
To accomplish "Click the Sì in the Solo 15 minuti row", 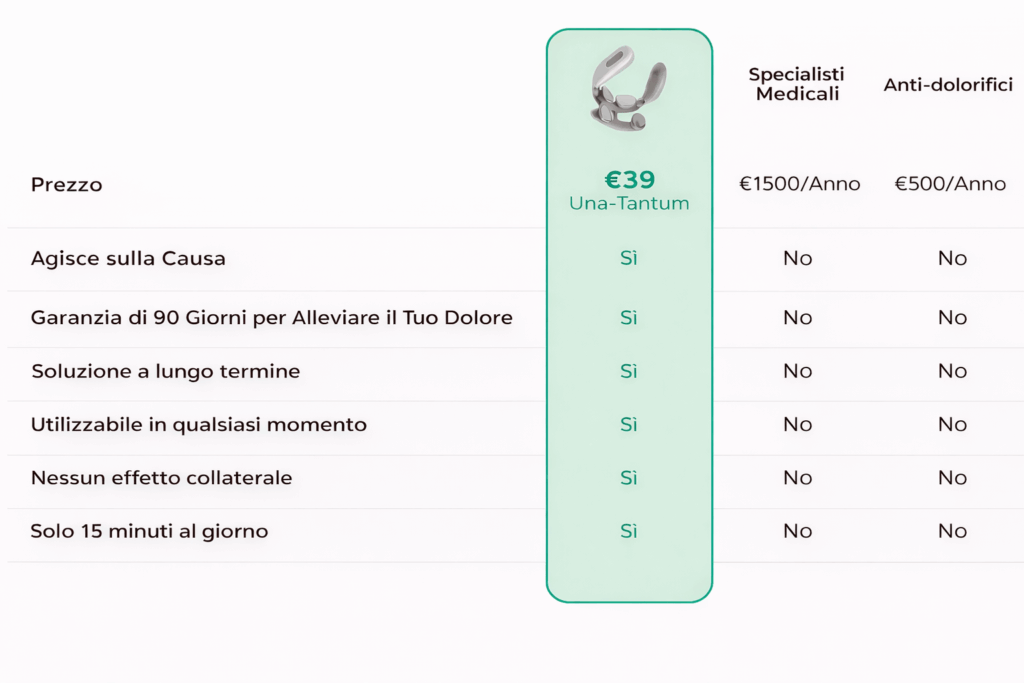I will pyautogui.click(x=628, y=531).
